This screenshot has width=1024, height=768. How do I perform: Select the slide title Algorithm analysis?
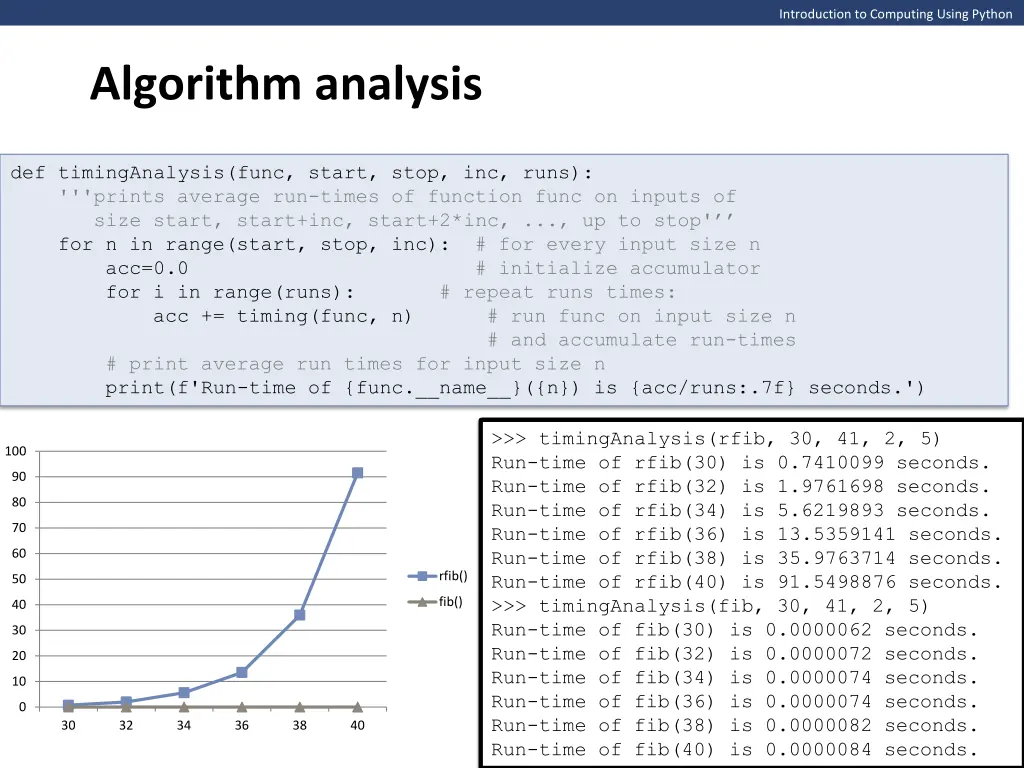(x=286, y=85)
